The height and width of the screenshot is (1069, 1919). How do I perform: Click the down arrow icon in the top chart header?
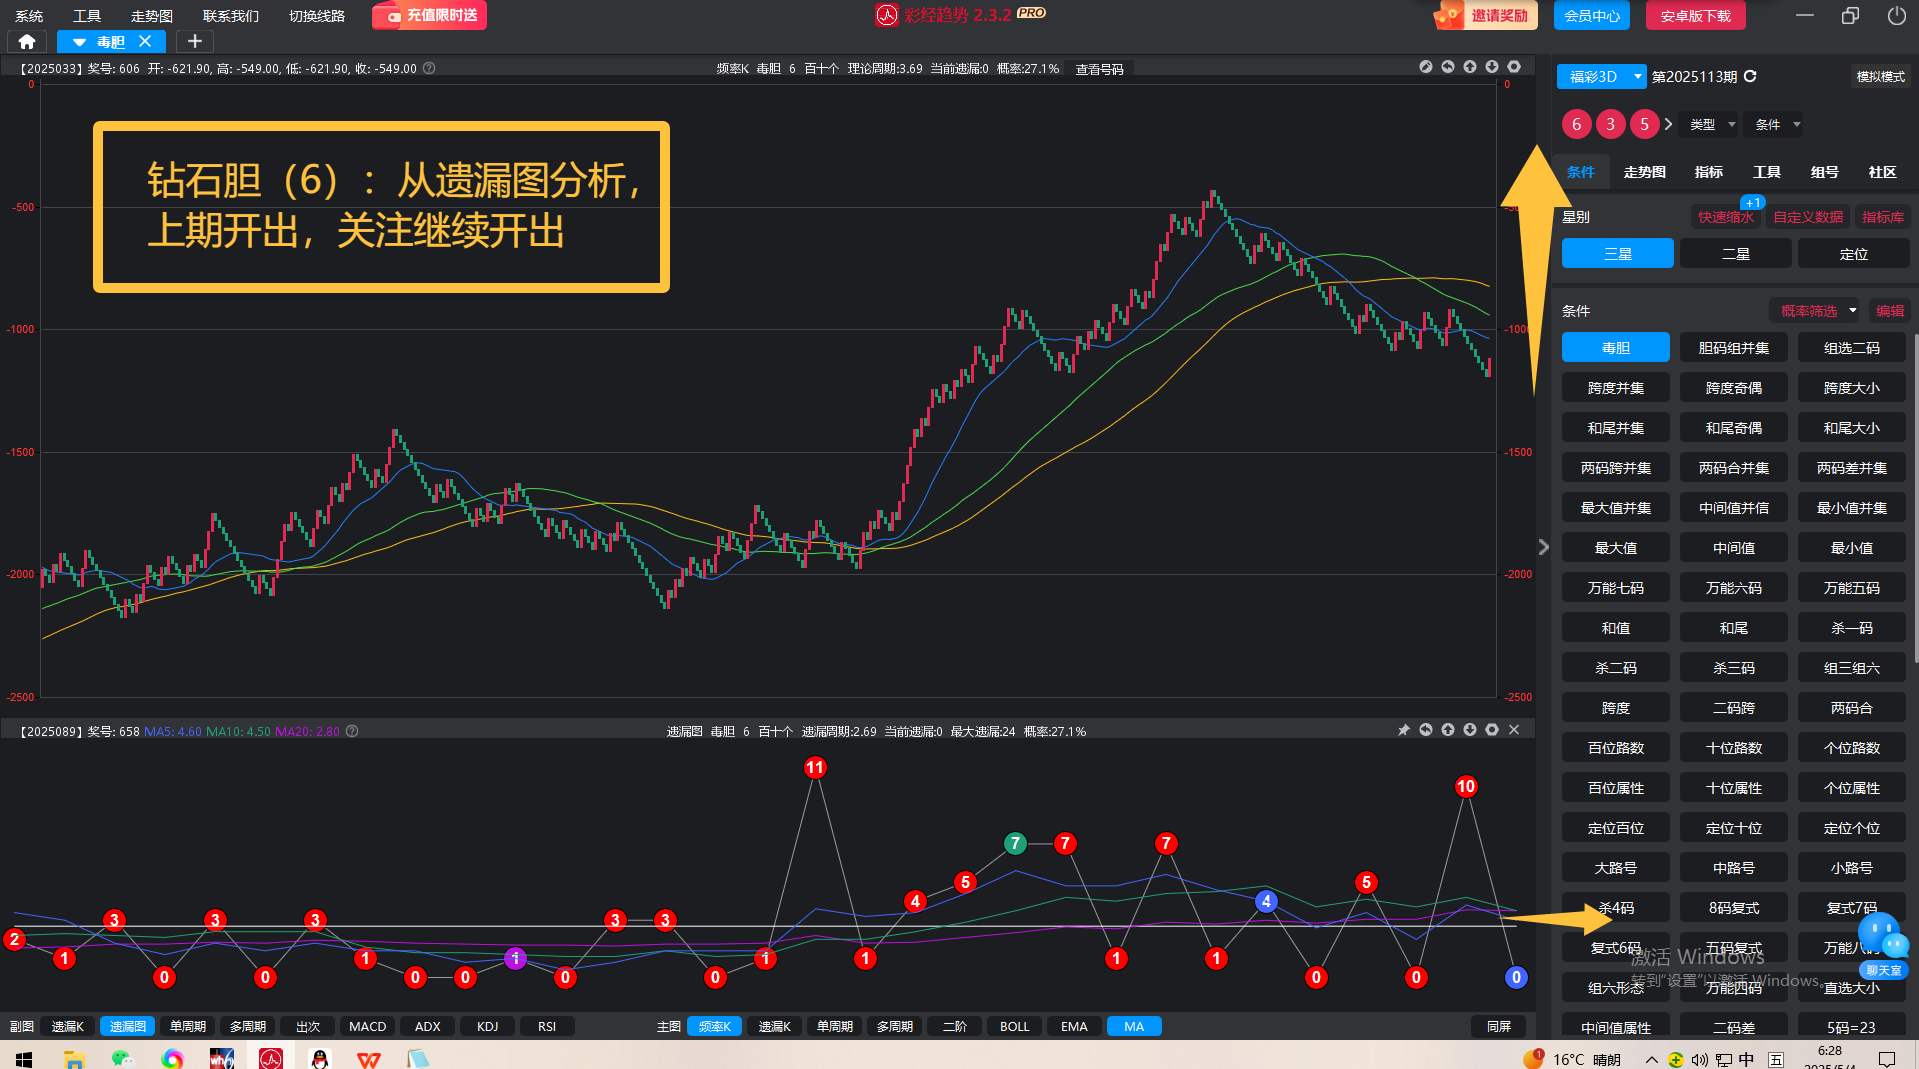coord(1492,67)
